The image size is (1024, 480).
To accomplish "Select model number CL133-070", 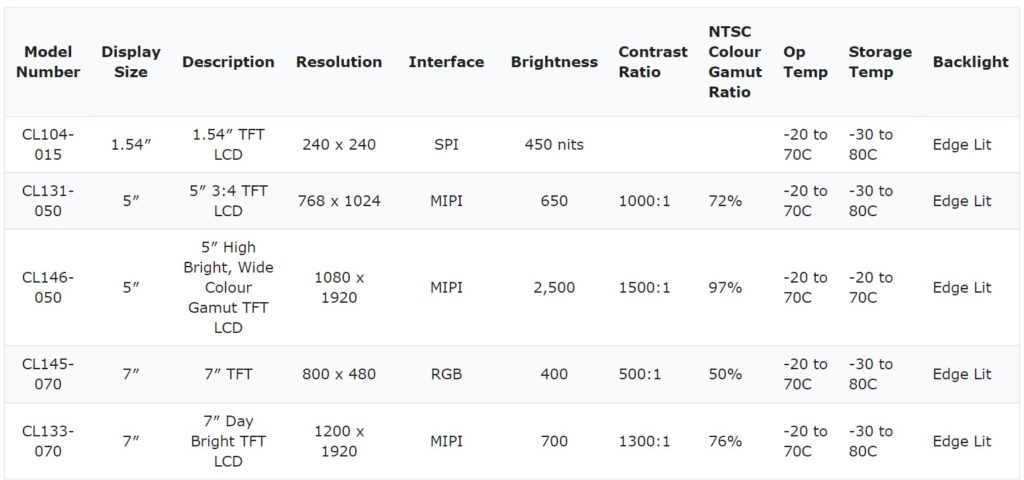I will click(48, 441).
